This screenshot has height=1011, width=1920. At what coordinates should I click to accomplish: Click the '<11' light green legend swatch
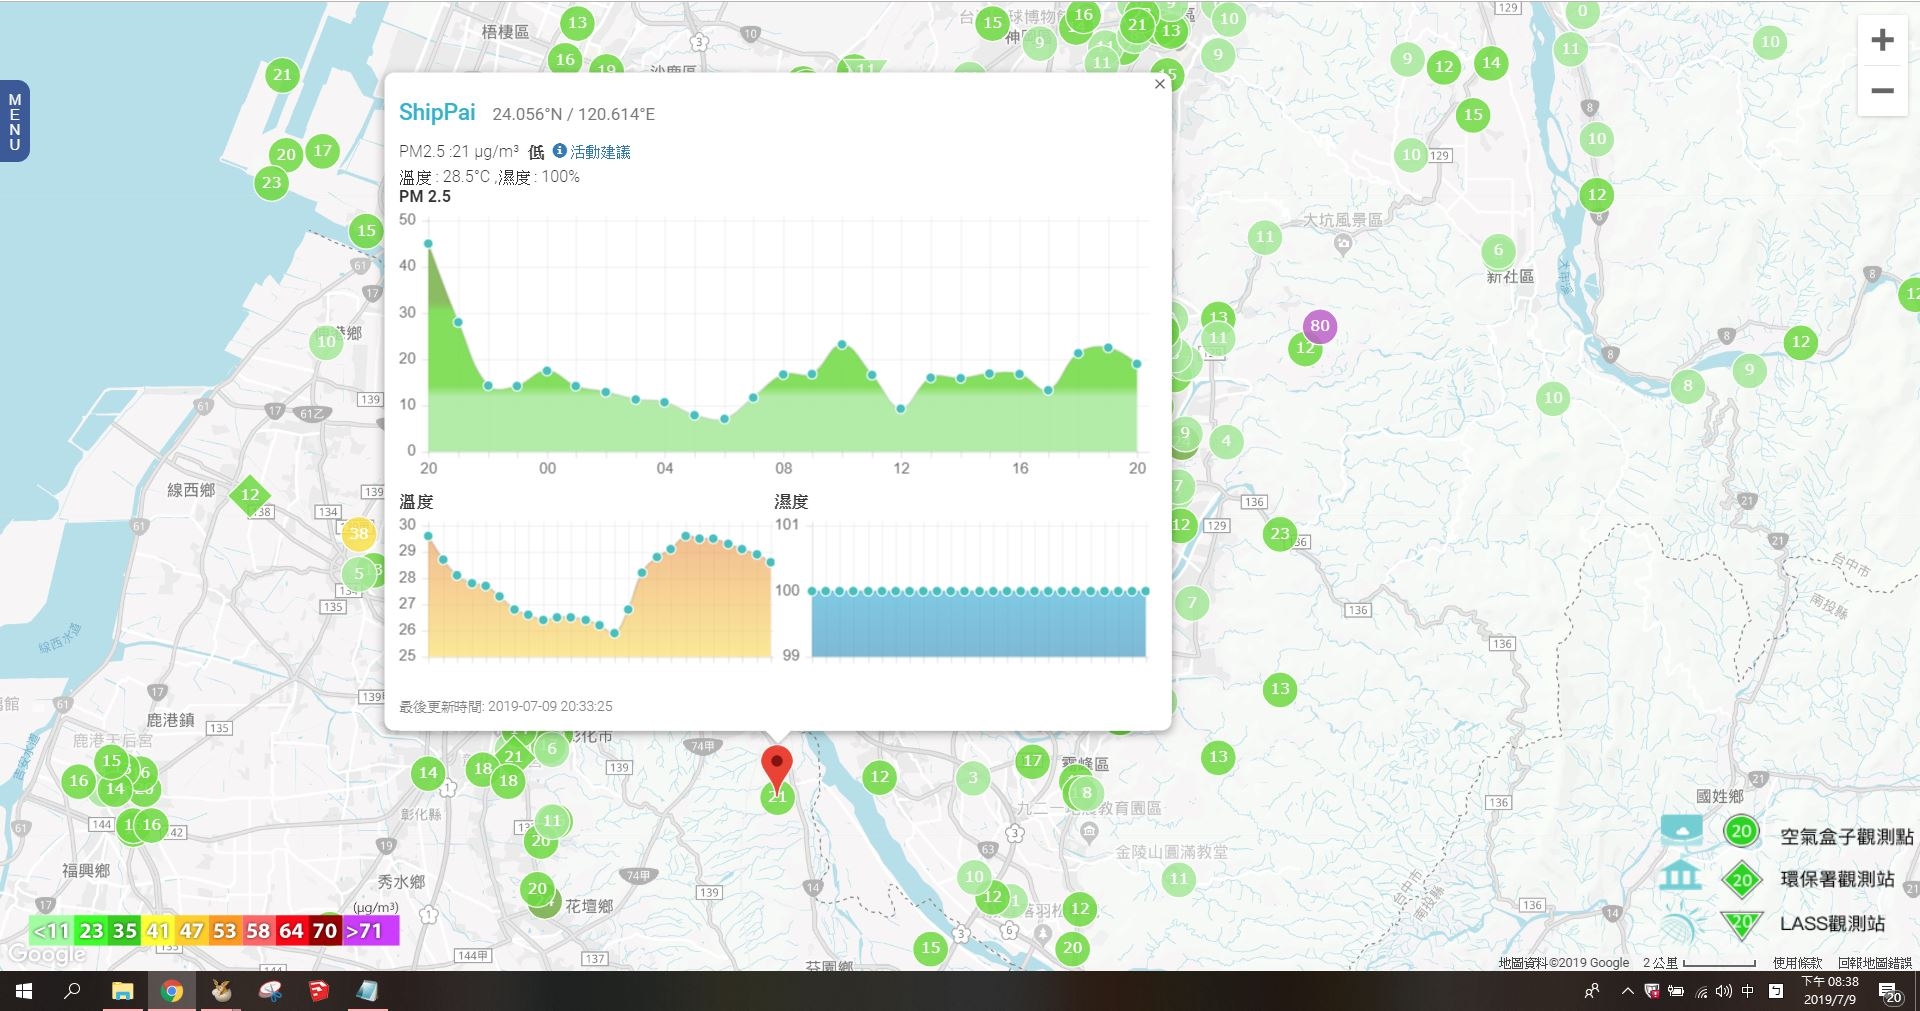(51, 931)
